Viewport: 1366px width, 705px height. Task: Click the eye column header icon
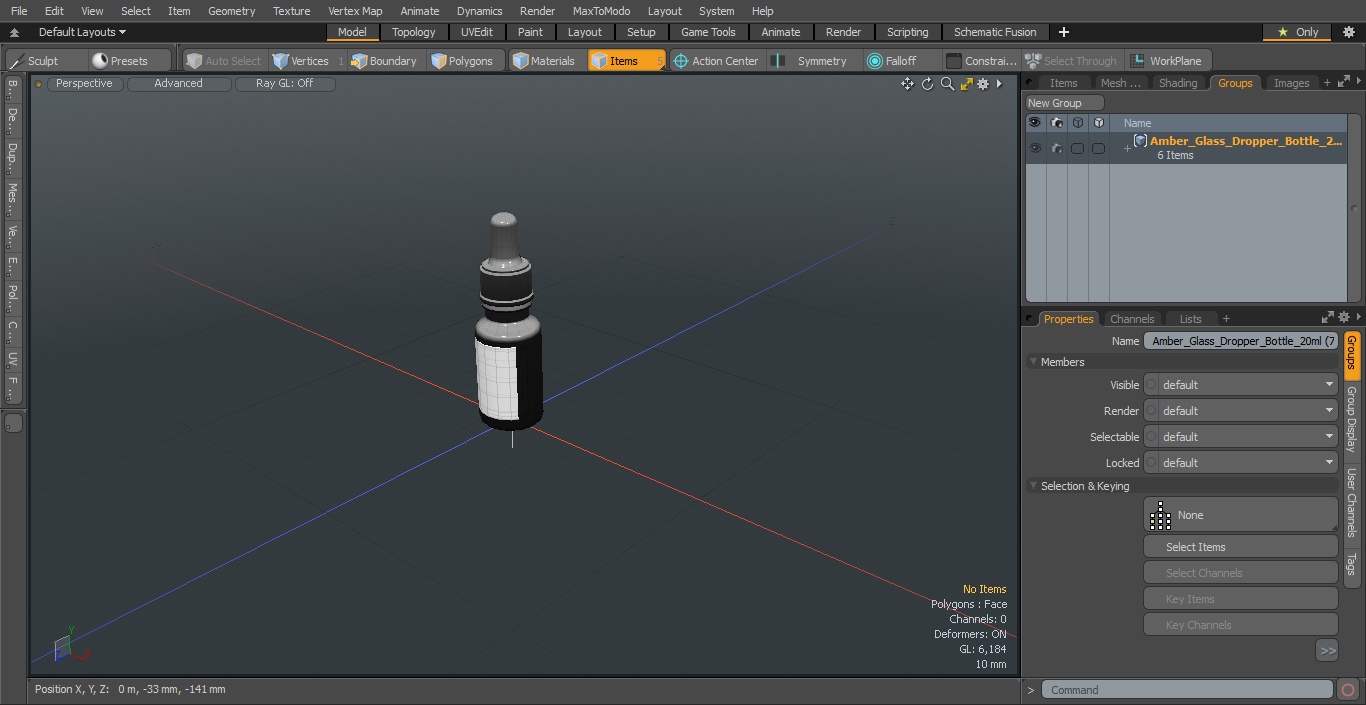pos(1034,123)
